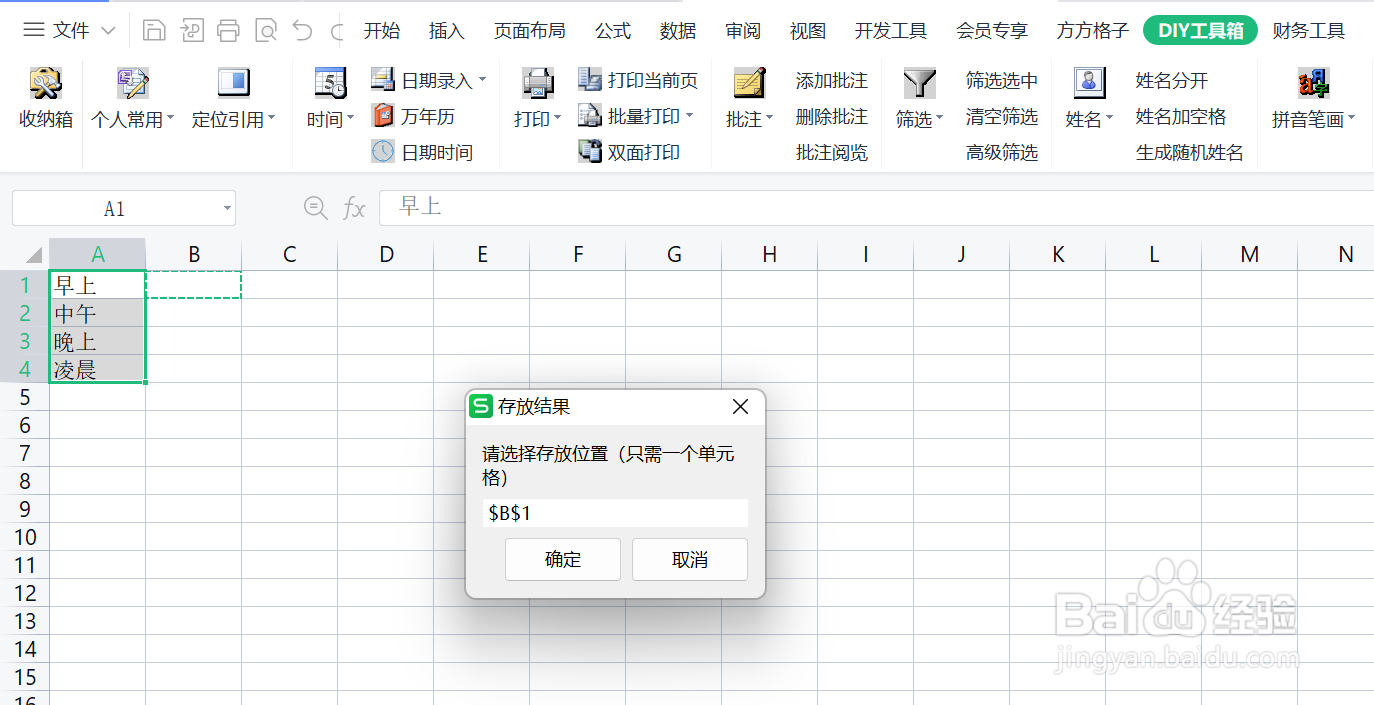Screen dimensions: 1374x705
Task: Select the DIY工具箱 tab
Action: tap(1200, 30)
